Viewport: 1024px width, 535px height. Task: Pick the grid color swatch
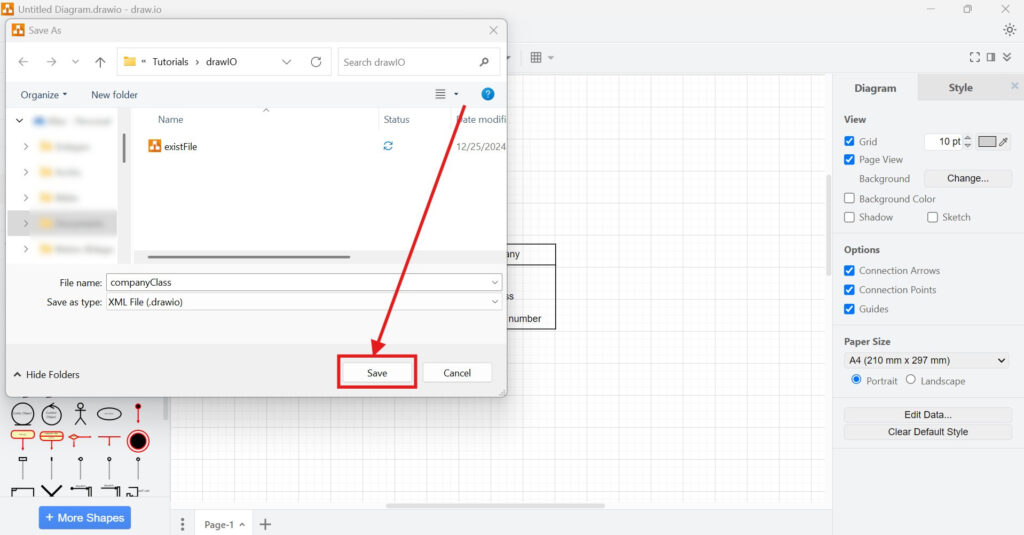pyautogui.click(x=987, y=142)
